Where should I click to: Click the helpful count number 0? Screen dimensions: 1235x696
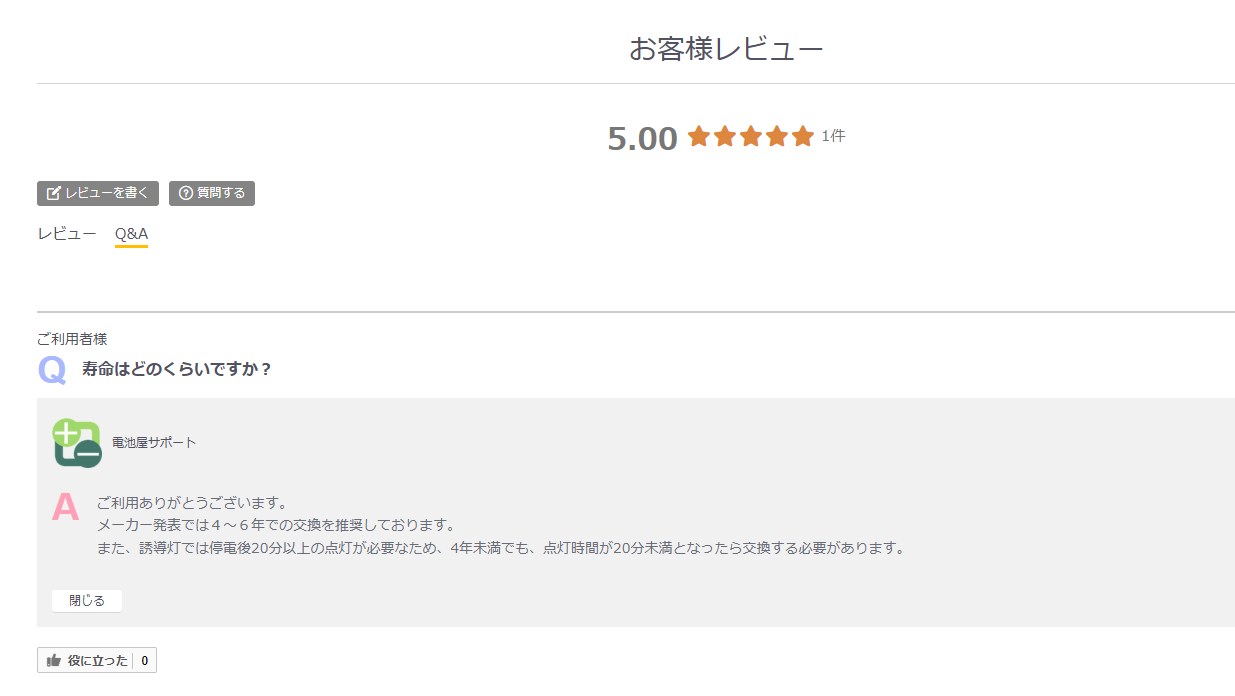(x=144, y=661)
